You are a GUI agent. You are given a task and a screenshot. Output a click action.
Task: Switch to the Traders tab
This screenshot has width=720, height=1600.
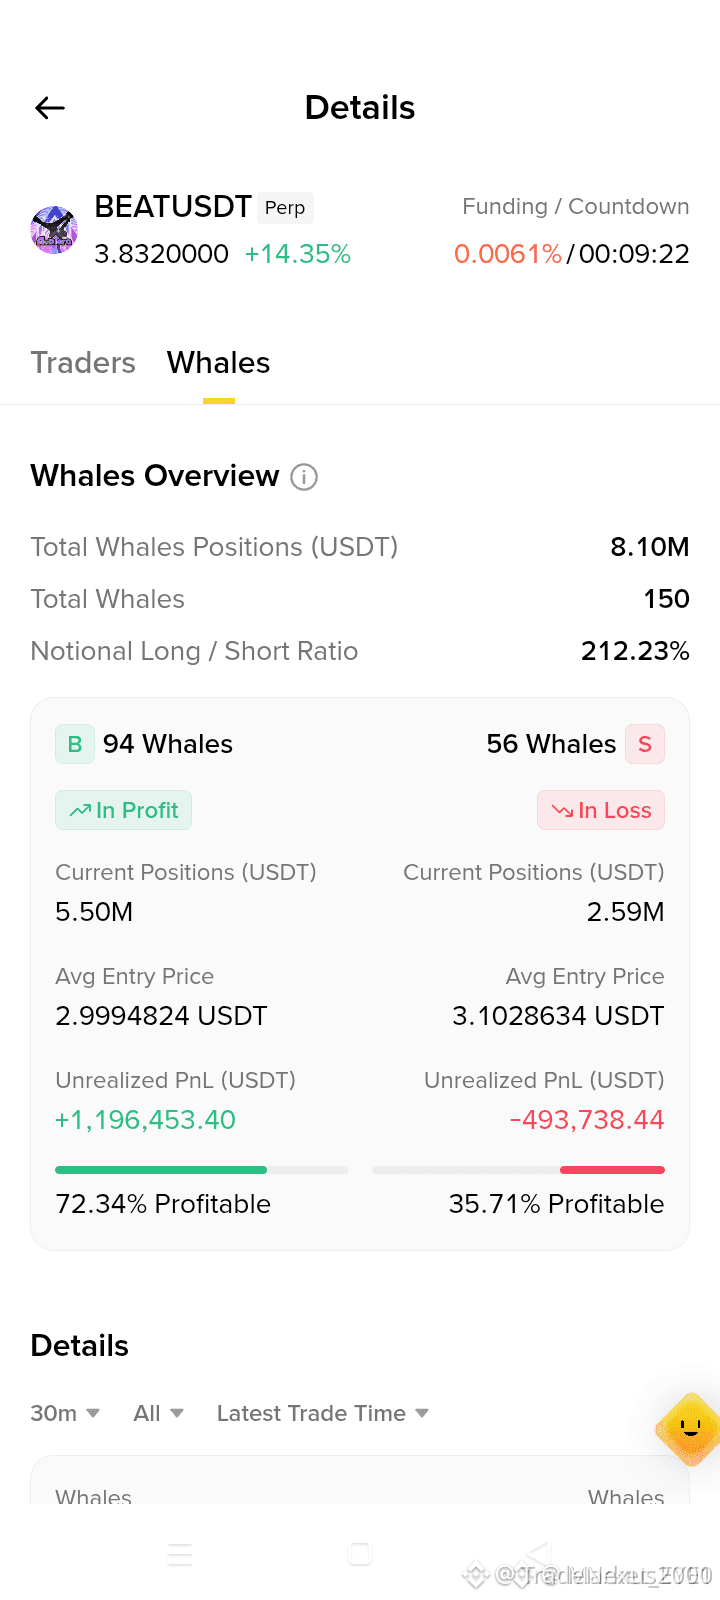coord(83,362)
